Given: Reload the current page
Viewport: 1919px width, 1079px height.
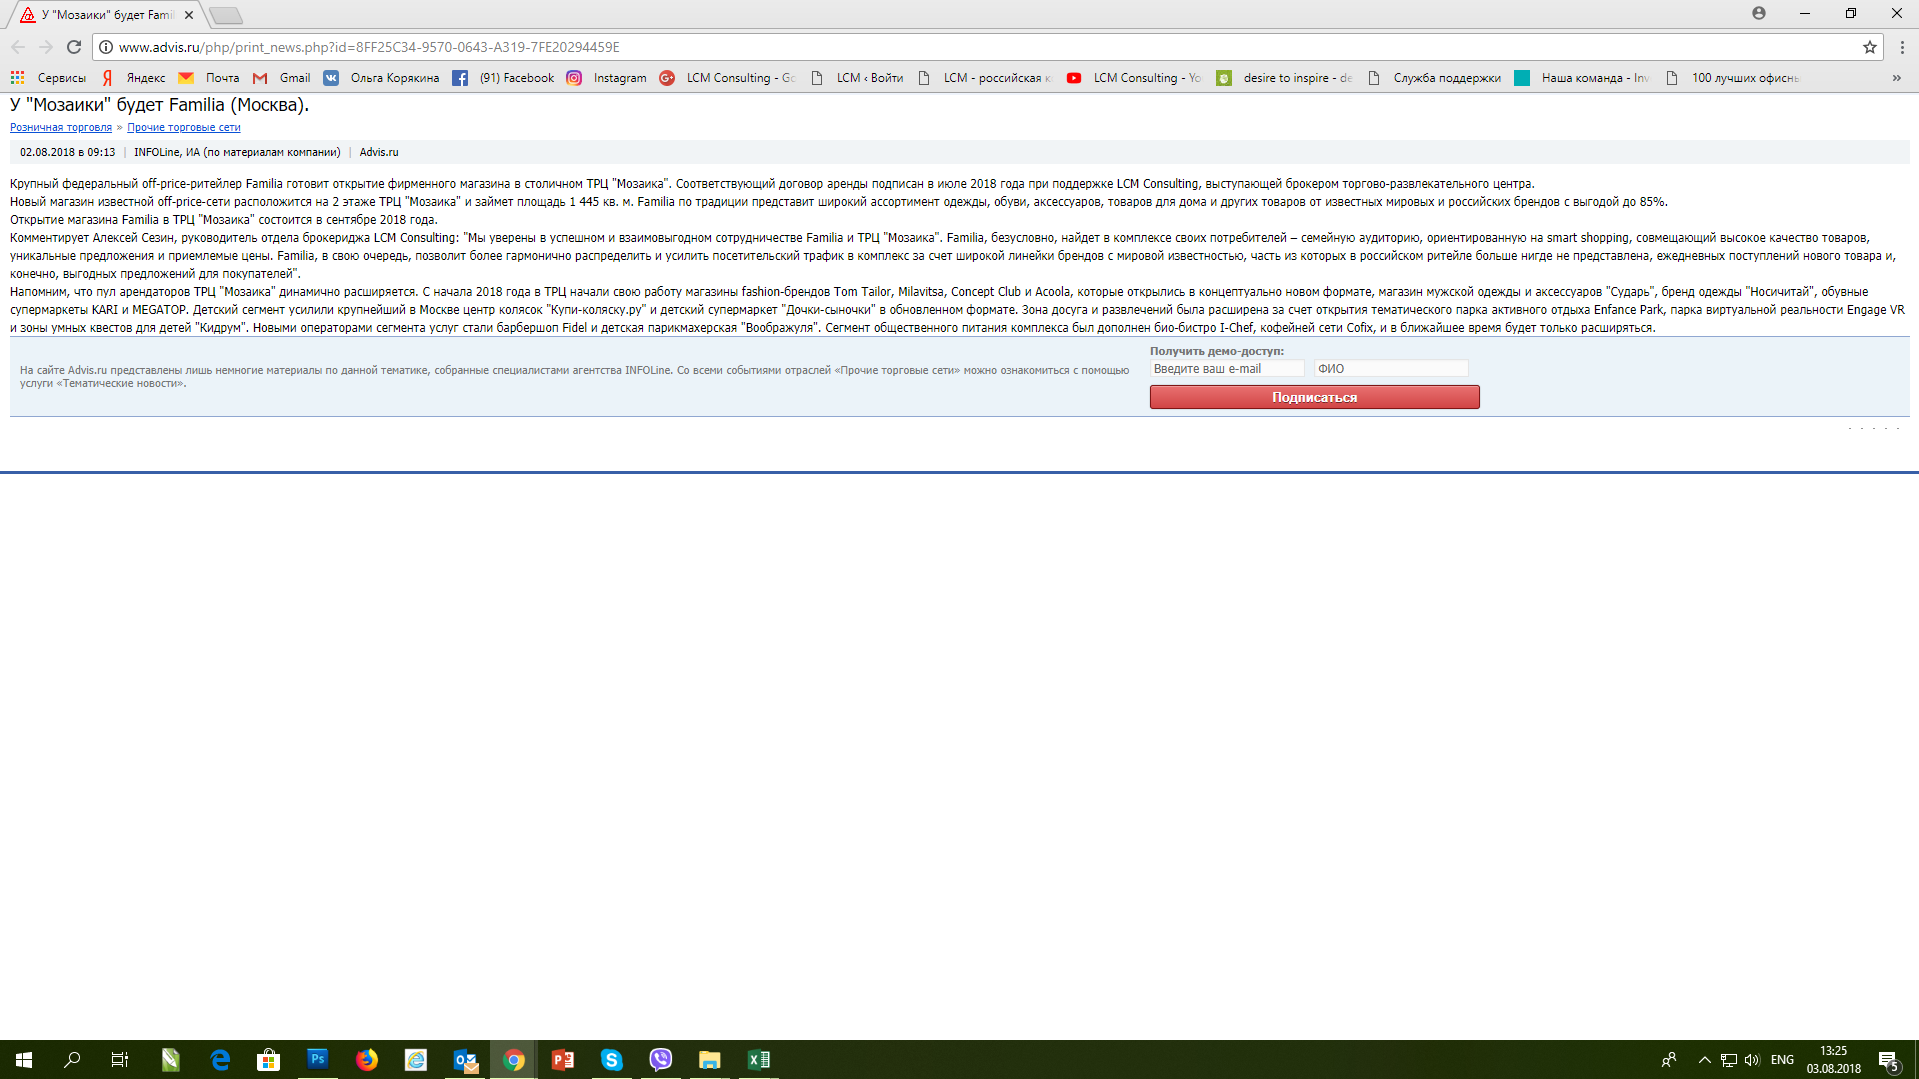Looking at the screenshot, I should point(74,47).
